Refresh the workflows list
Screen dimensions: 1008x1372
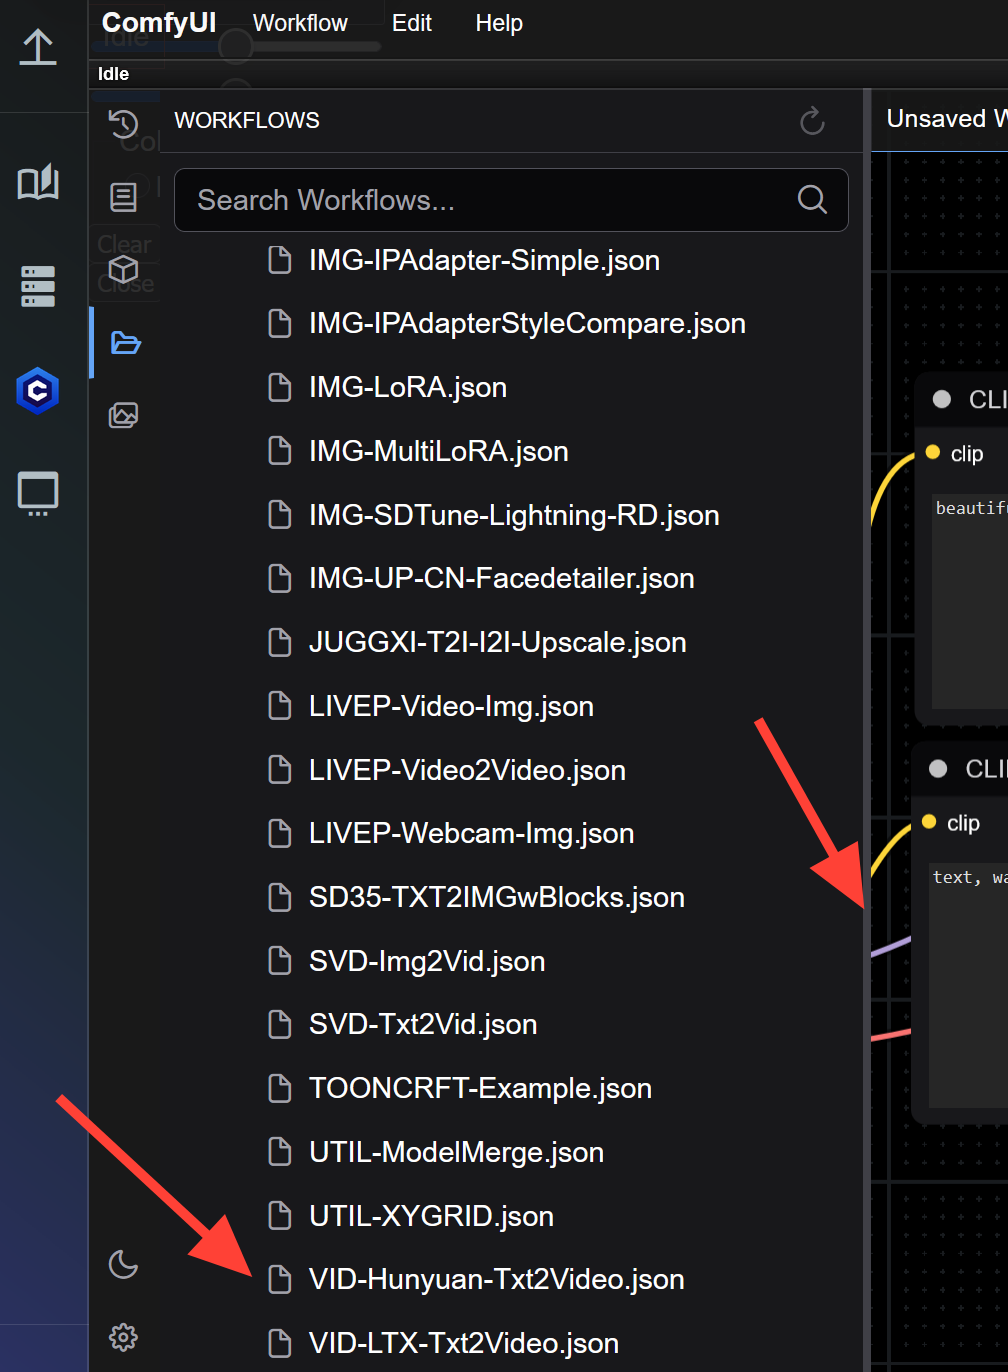[811, 121]
